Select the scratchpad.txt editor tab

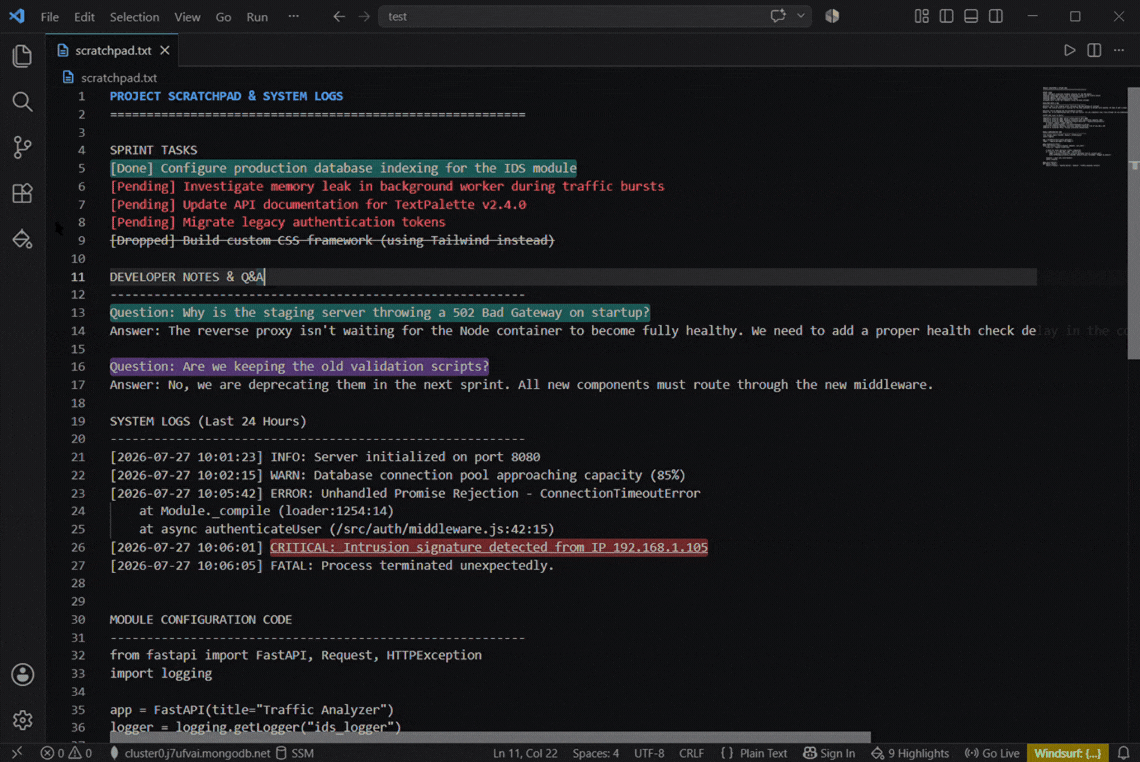(x=113, y=50)
